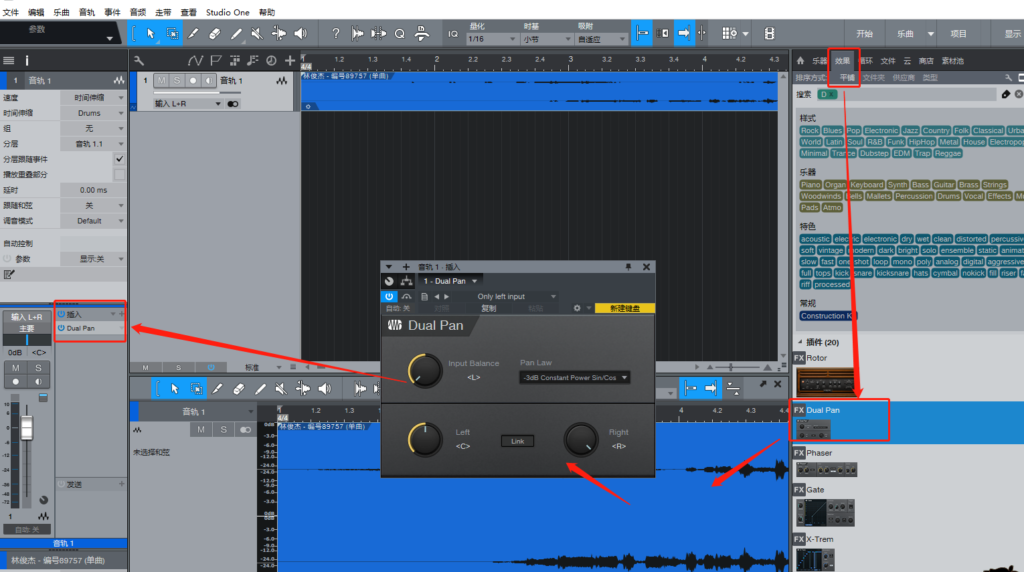Open 调音模式 Default dropdown
Viewport: 1024px width, 572px height.
tap(93, 221)
